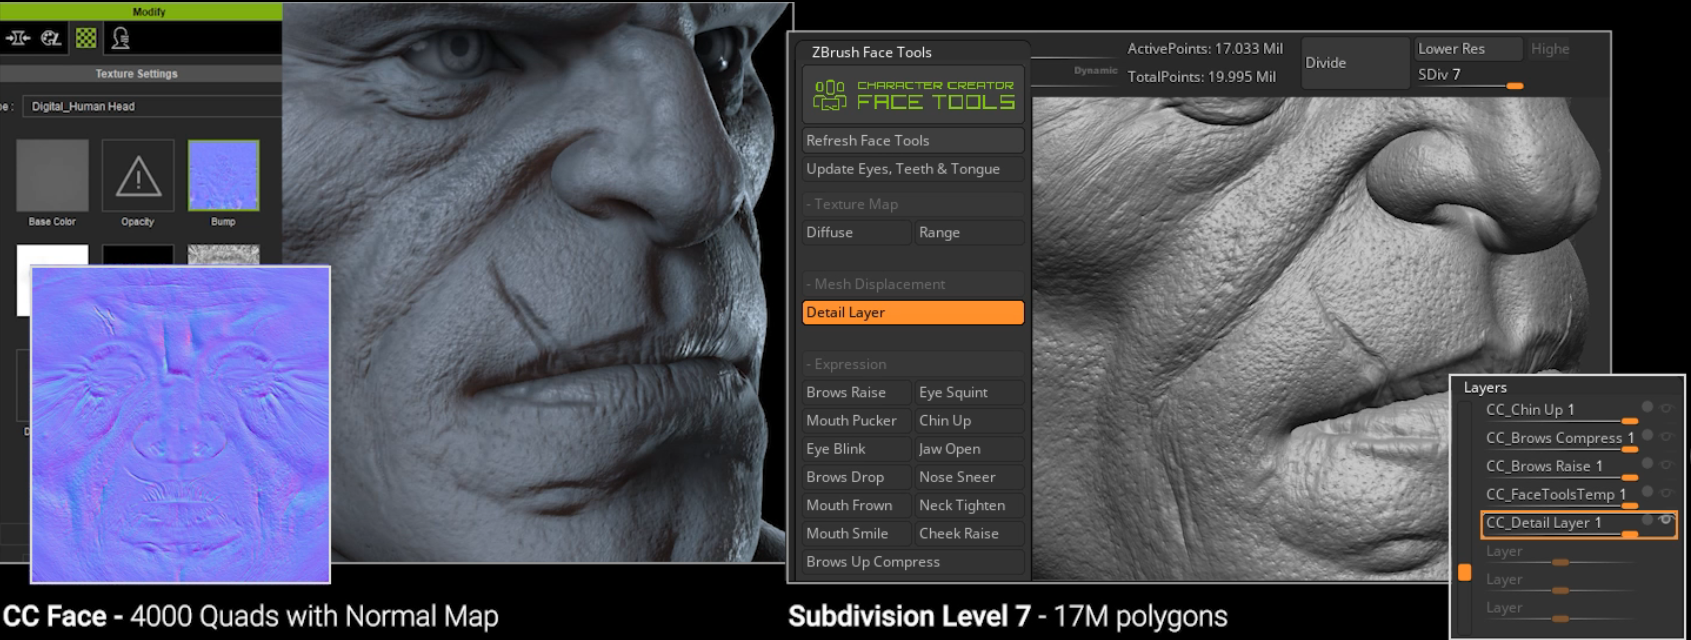The width and height of the screenshot is (1691, 640).
Task: Click Refresh Face Tools button
Action: 913,140
